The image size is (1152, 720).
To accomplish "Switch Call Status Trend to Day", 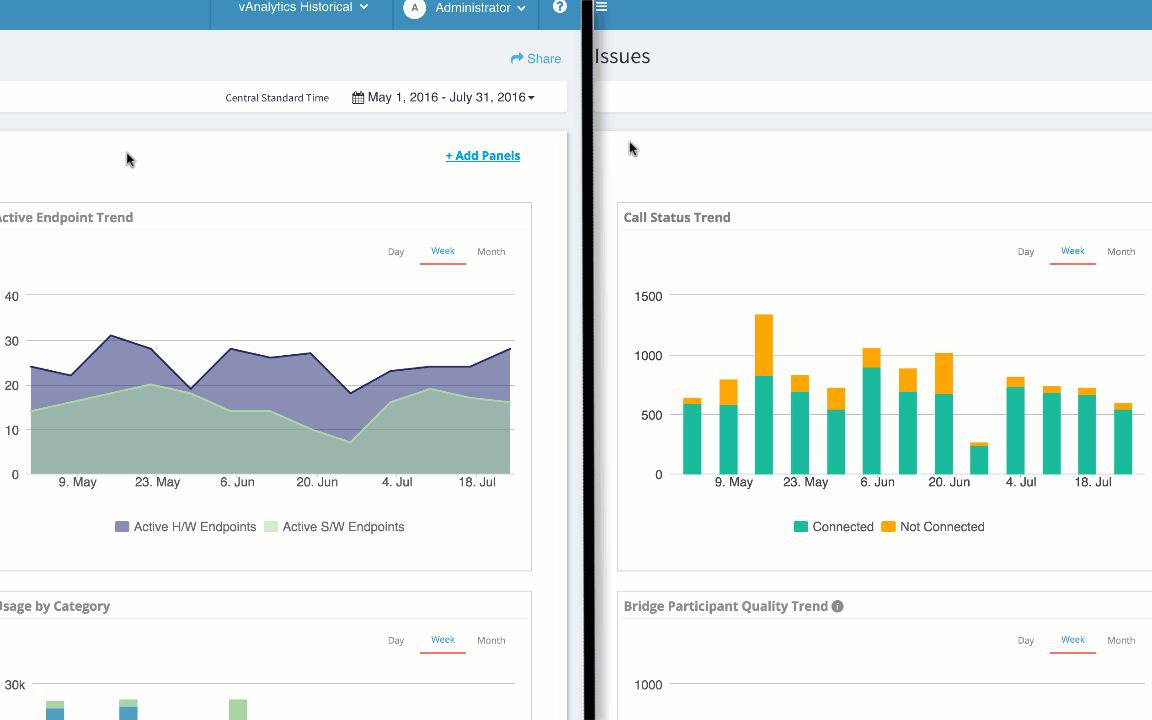I will [1026, 251].
